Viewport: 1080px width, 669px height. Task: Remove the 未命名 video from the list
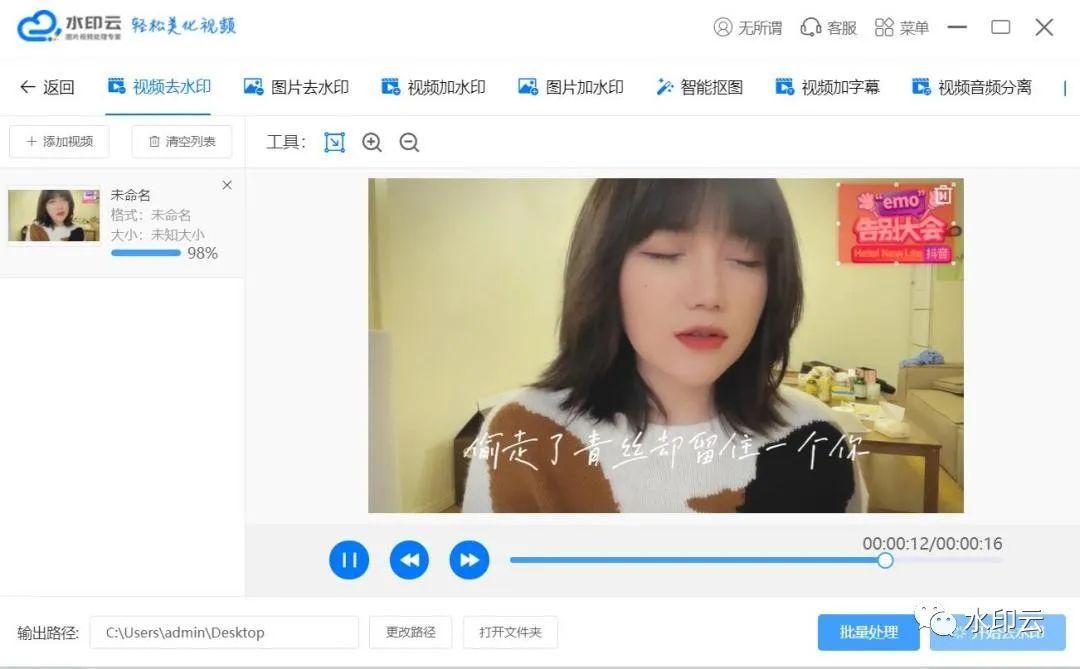(x=227, y=184)
